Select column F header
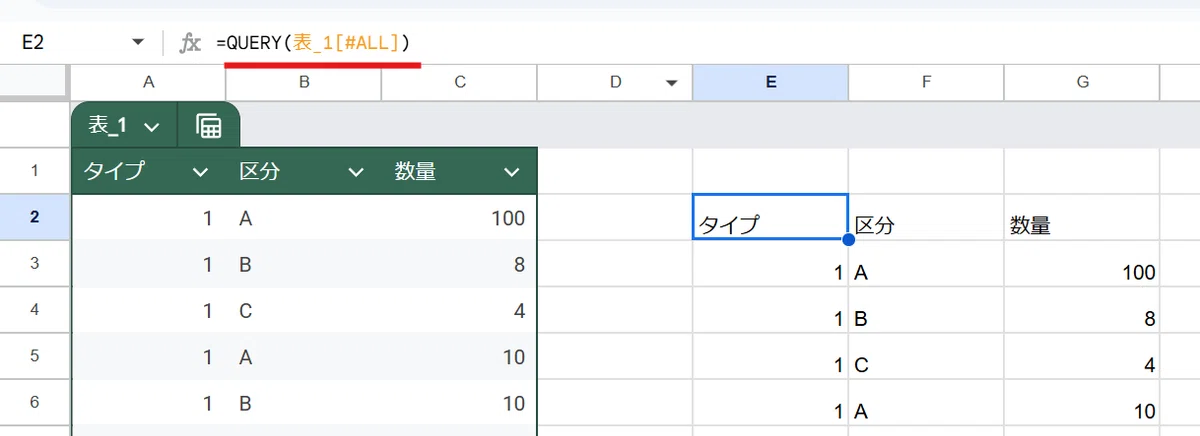 926,83
